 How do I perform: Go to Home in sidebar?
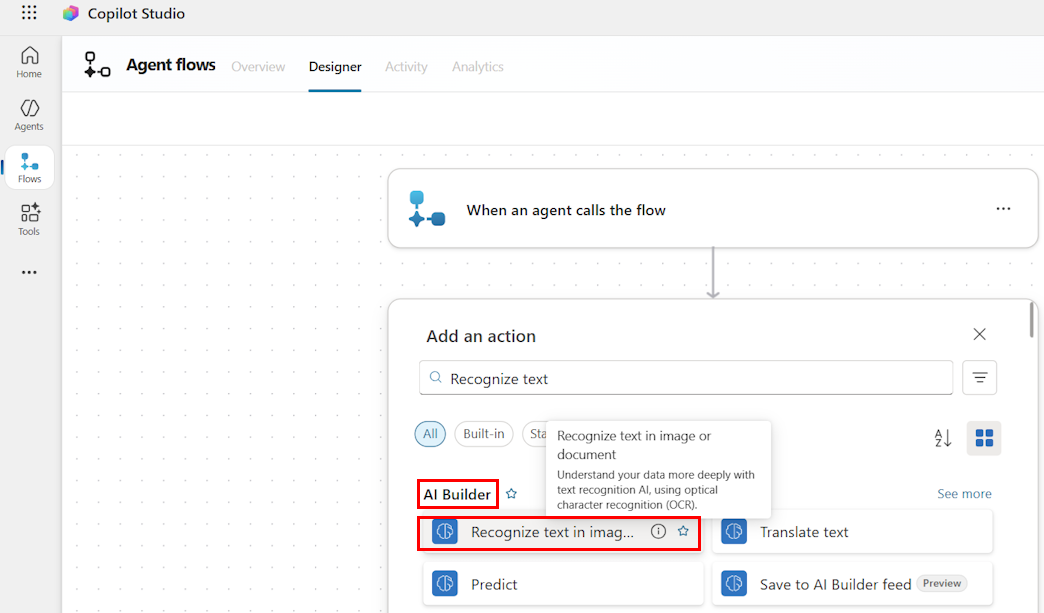29,63
